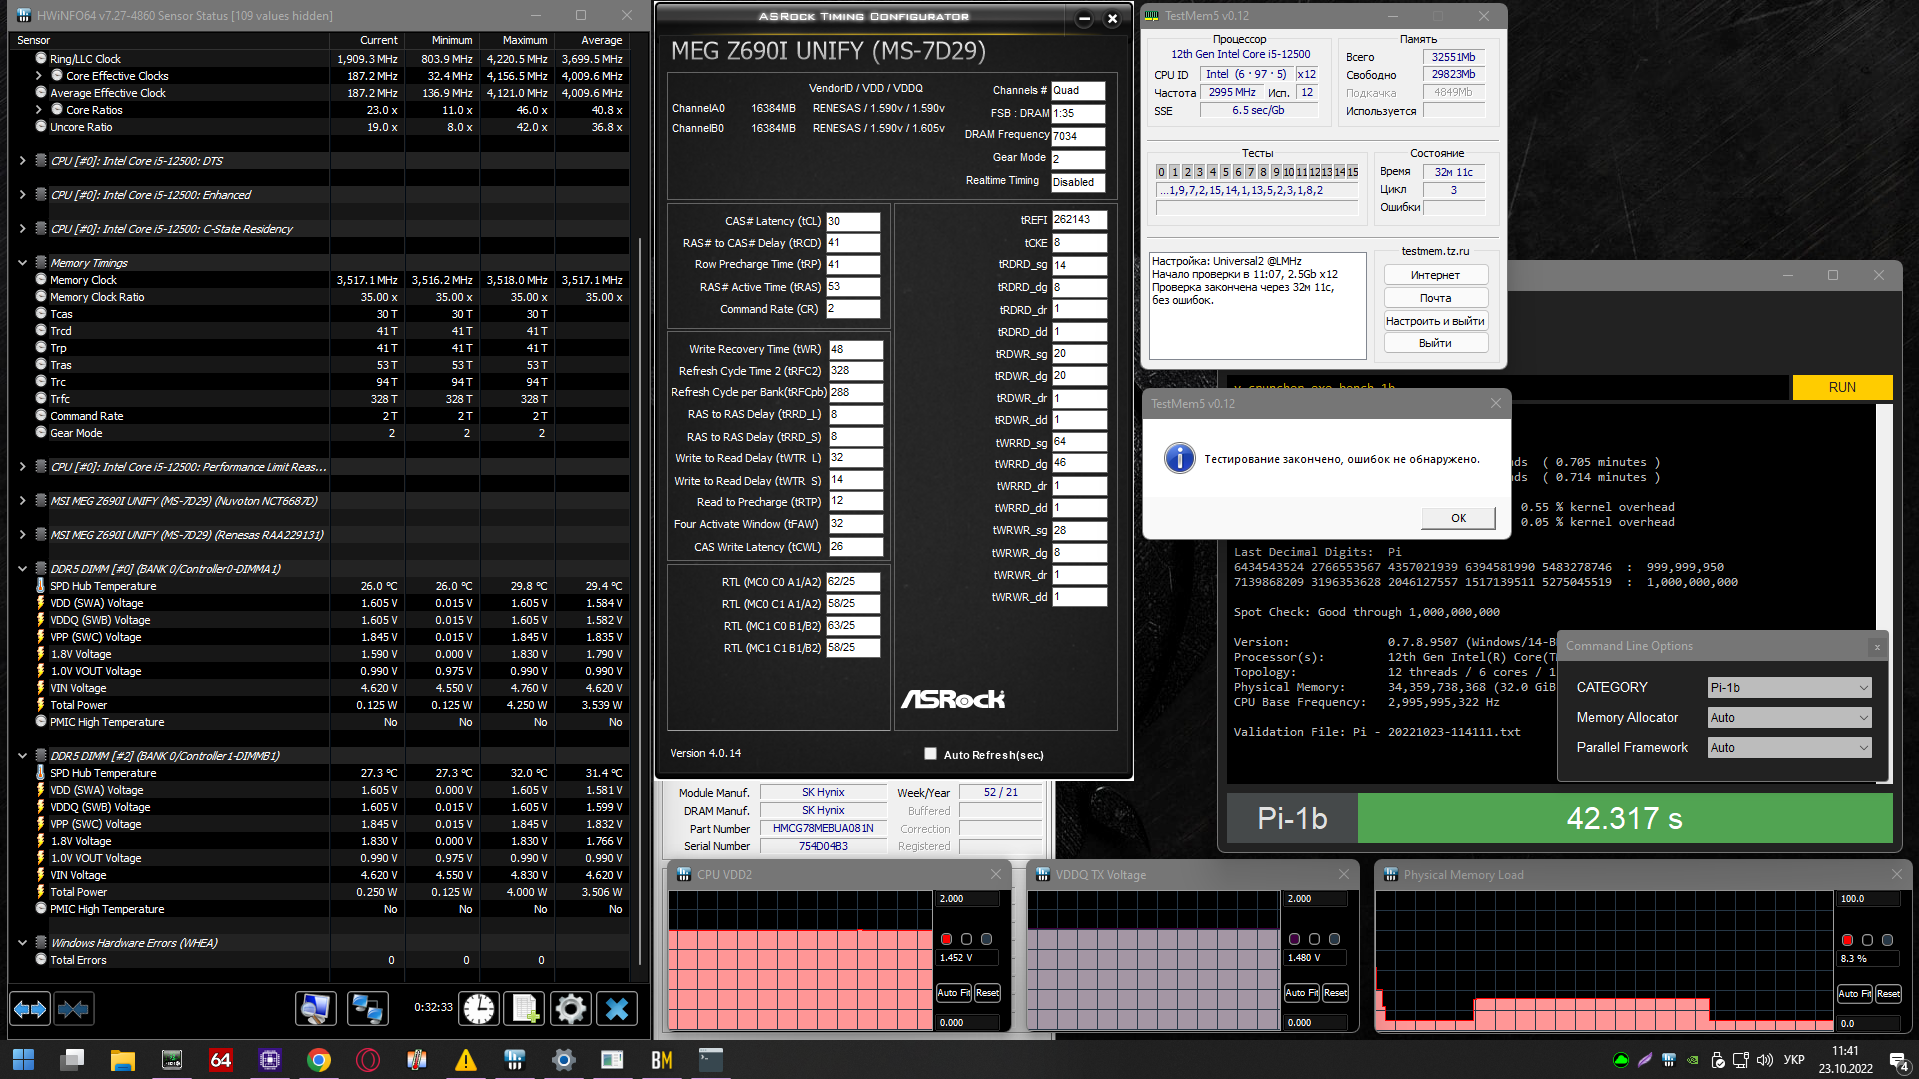Screen dimensions: 1919x1079
Task: Click Reset in Physical Memory Load graph
Action: (1889, 994)
